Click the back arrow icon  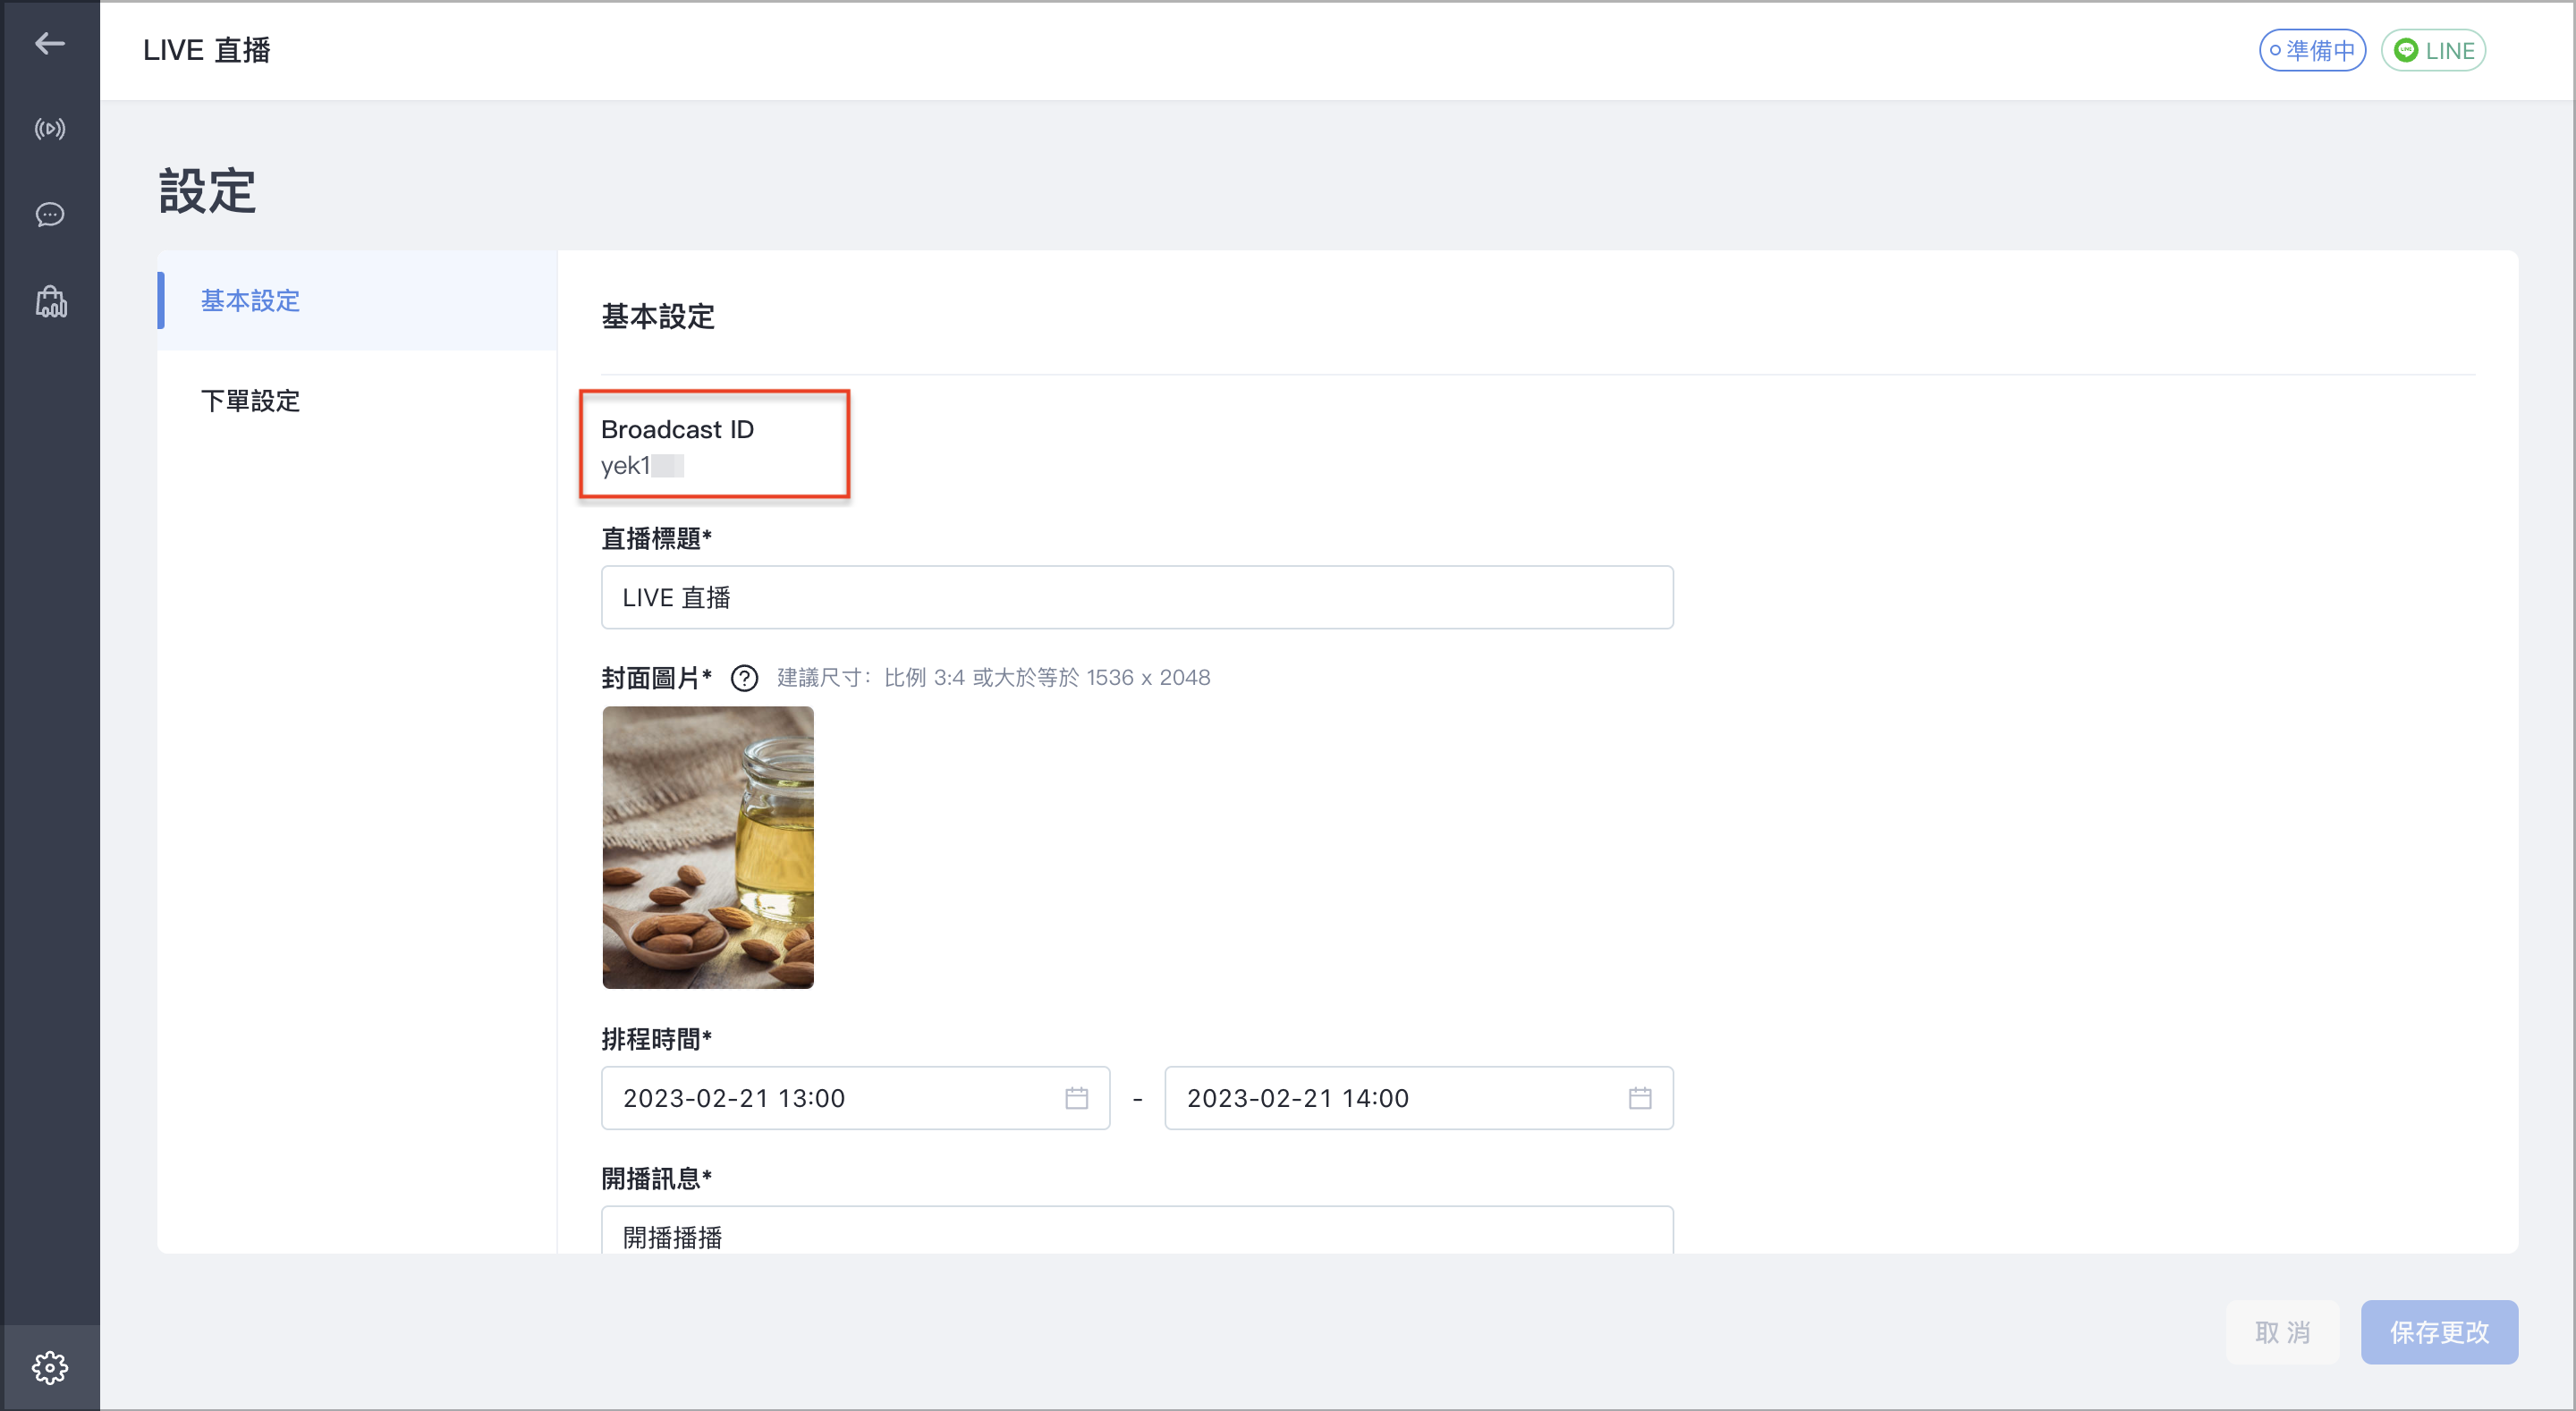click(49, 43)
